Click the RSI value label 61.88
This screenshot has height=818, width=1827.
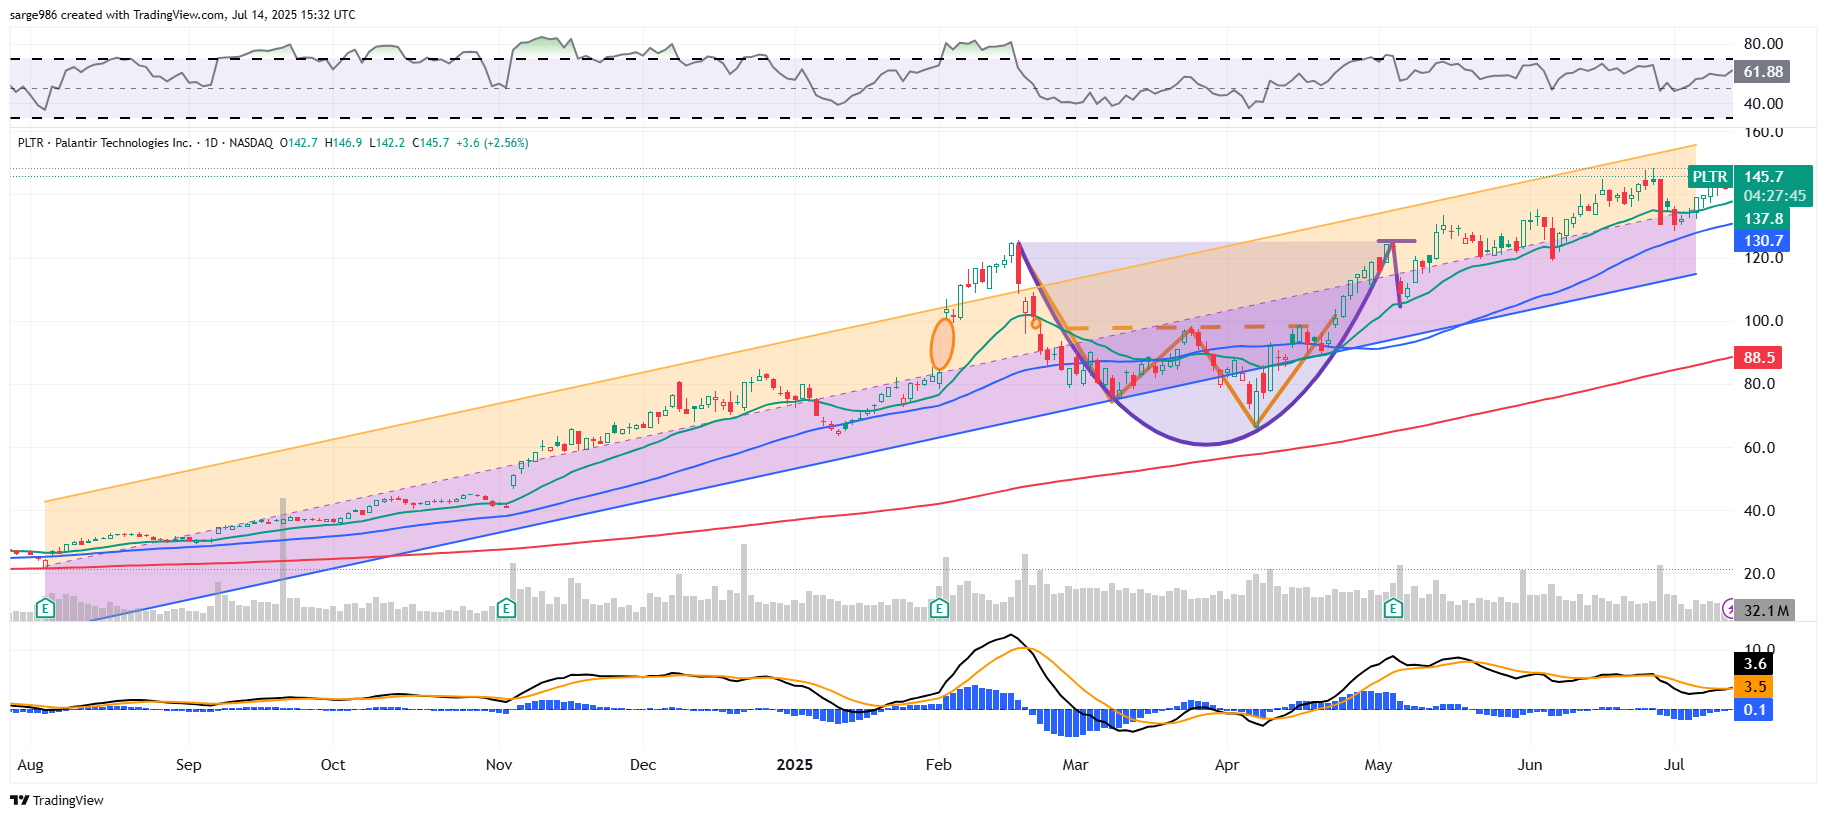point(1763,72)
